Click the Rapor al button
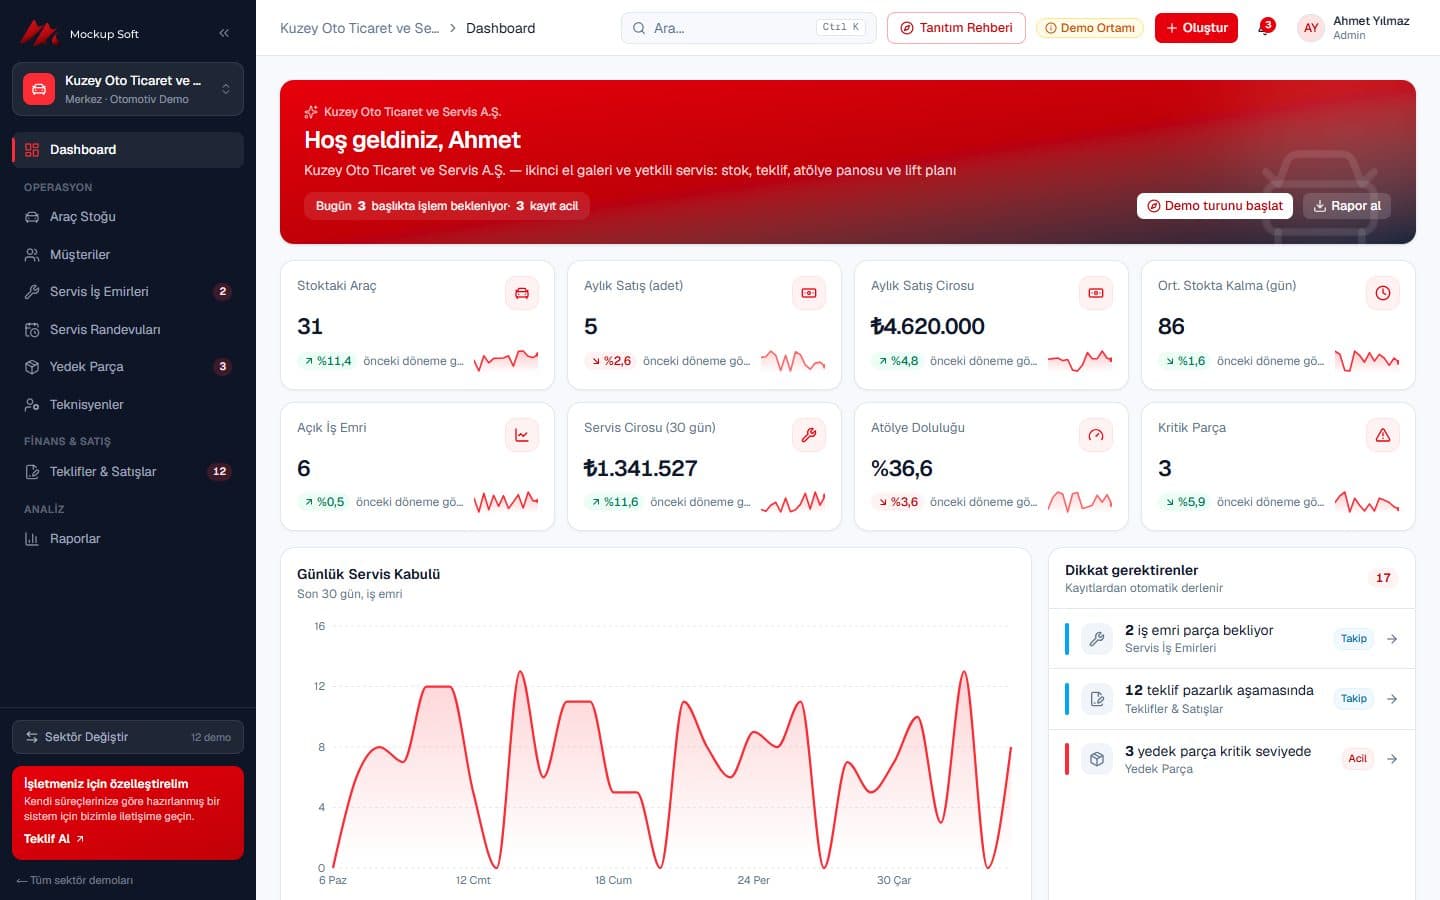Screen dimensions: 1440x900 coord(1347,206)
